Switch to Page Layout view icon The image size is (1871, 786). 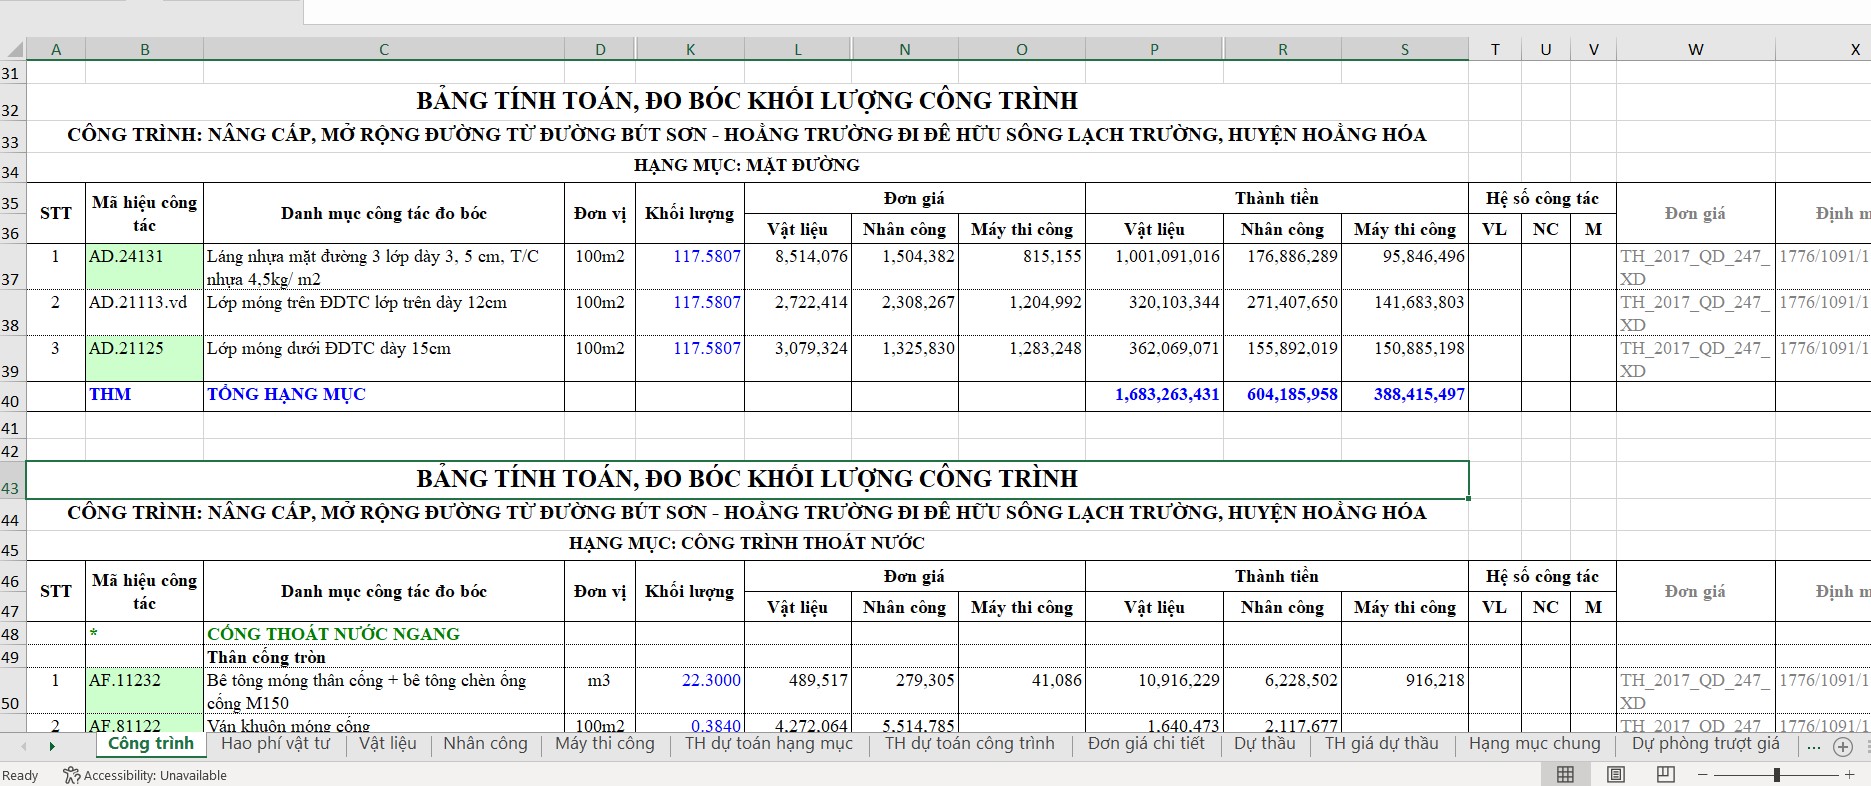click(1616, 774)
